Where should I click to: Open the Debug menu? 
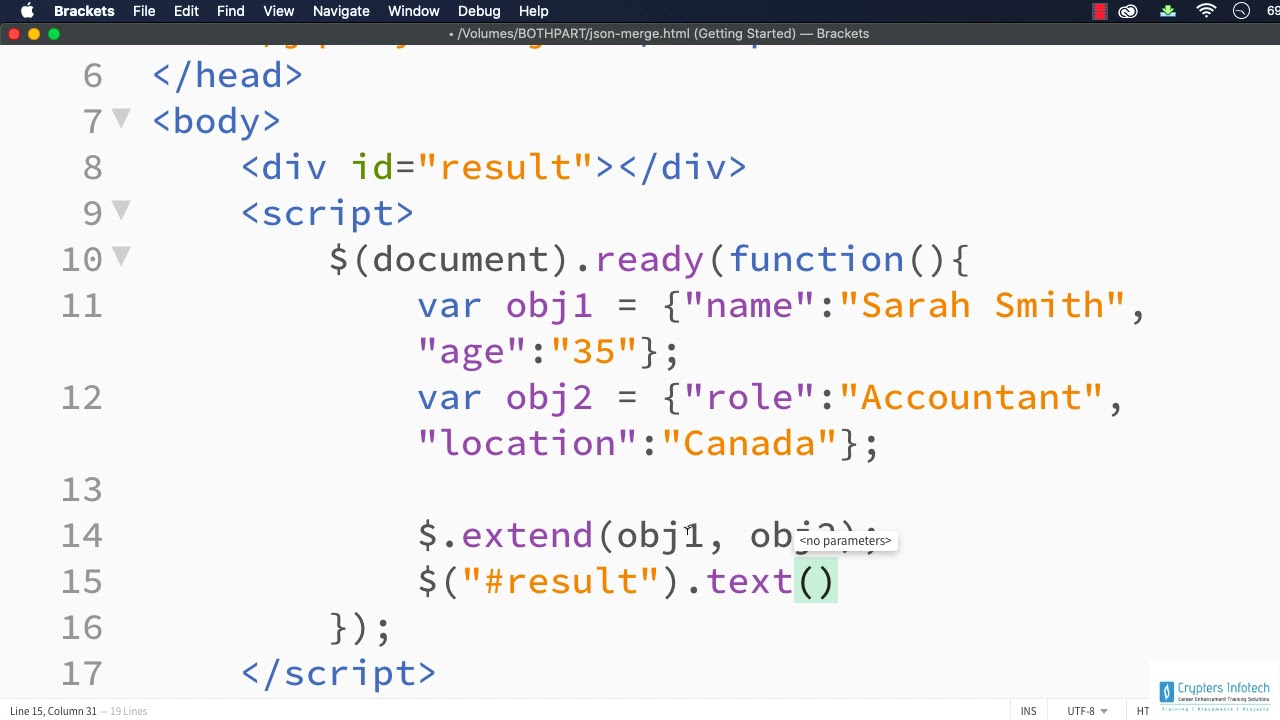(479, 11)
